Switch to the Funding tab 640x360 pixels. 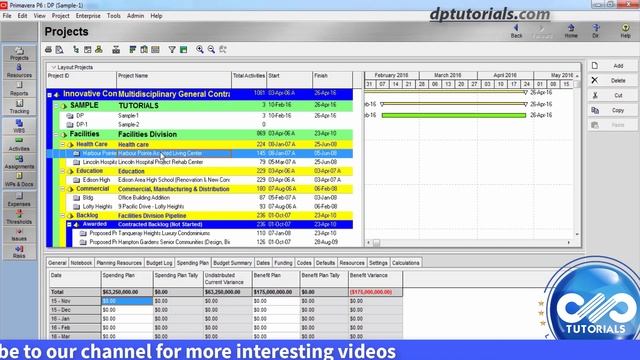point(283,263)
